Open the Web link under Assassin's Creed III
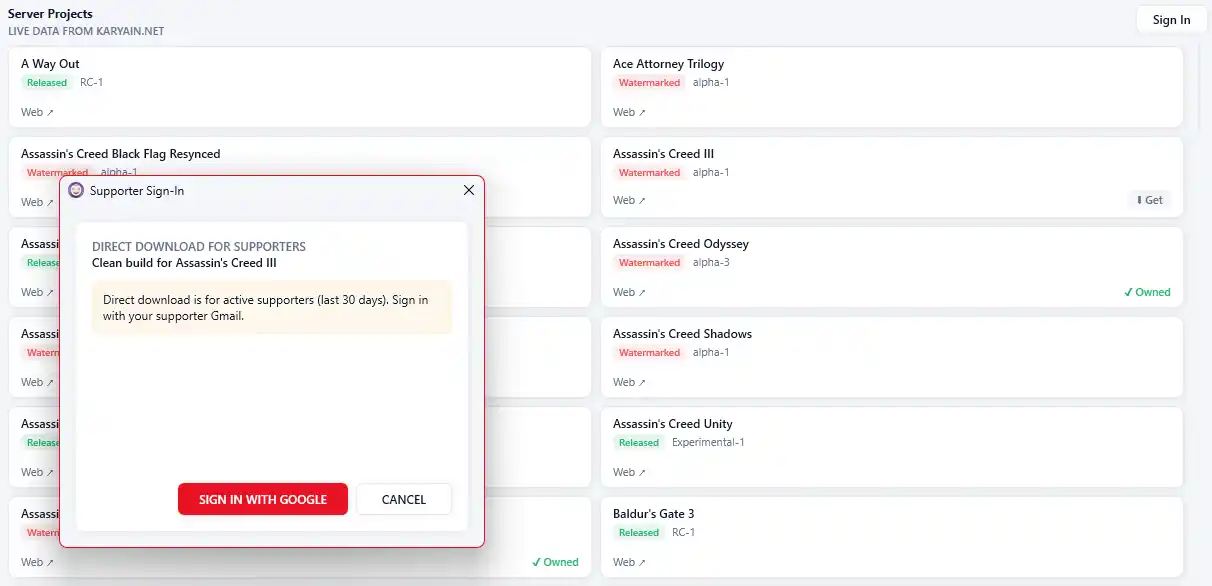The height and width of the screenshot is (586, 1212). coord(630,200)
